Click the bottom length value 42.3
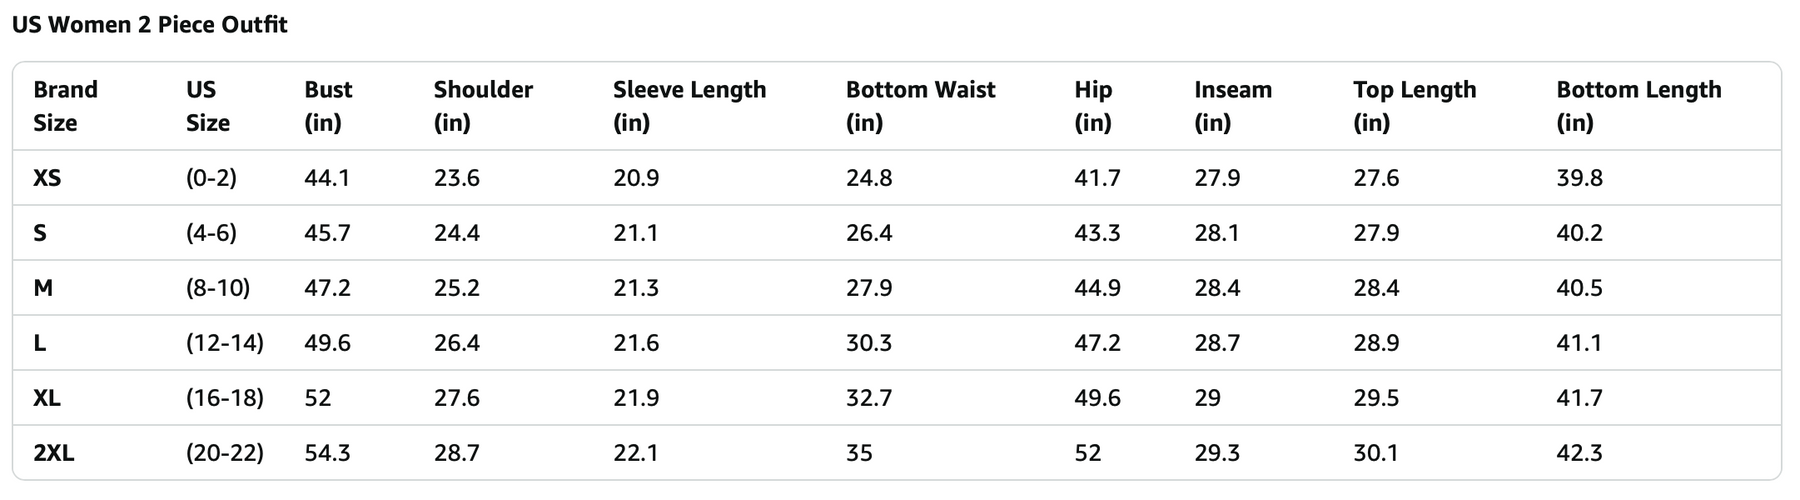Screen dimensions: 1800x500 [x=1580, y=453]
